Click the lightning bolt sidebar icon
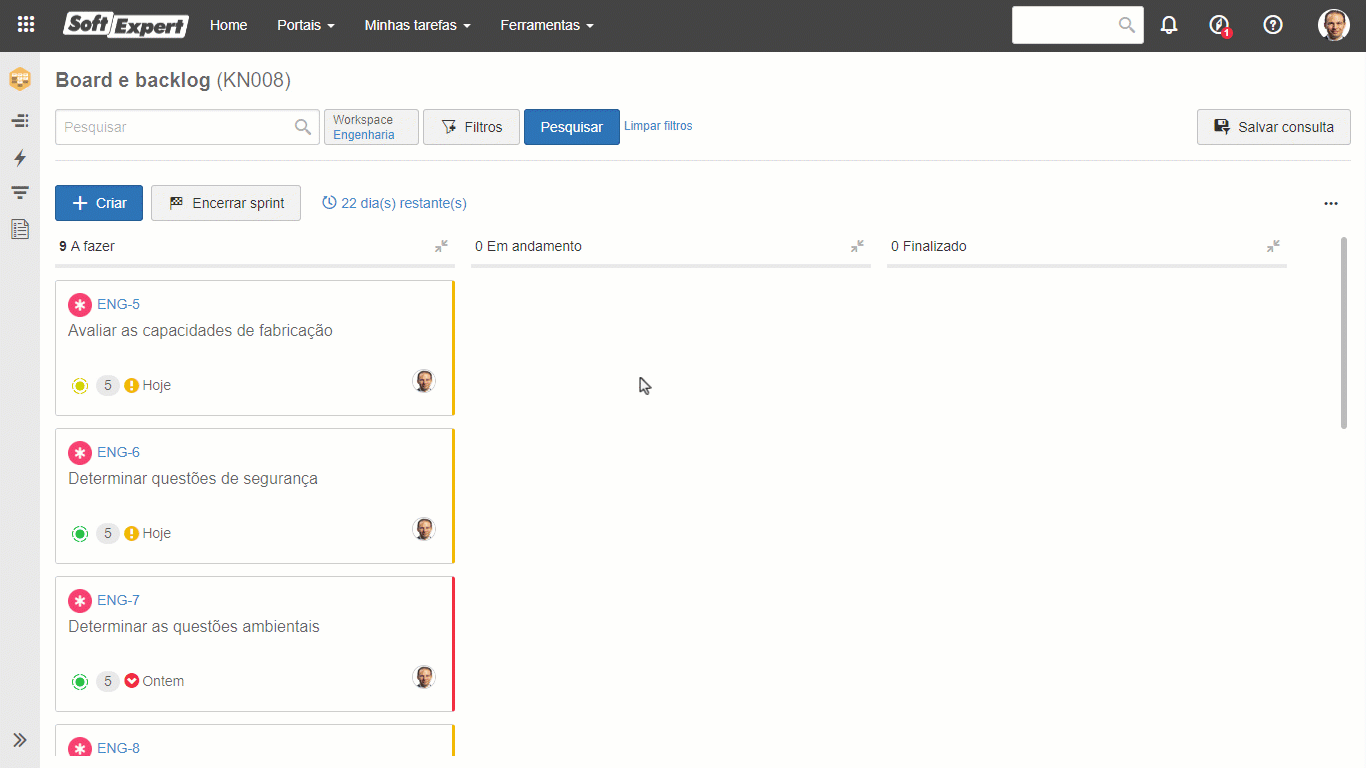The width and height of the screenshot is (1366, 768). [x=20, y=158]
